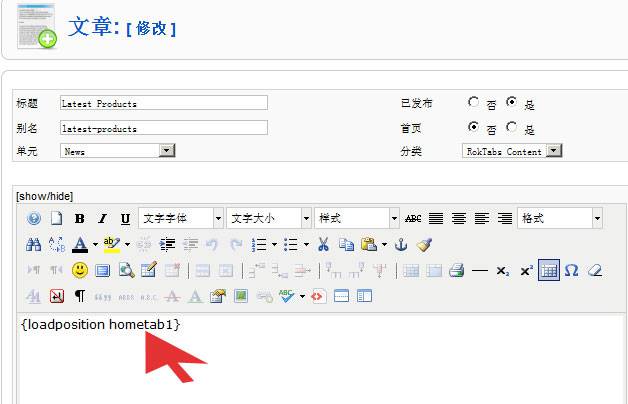Insert read more icon
Image resolution: width=628 pixels, height=404 pixels.
tap(364, 296)
